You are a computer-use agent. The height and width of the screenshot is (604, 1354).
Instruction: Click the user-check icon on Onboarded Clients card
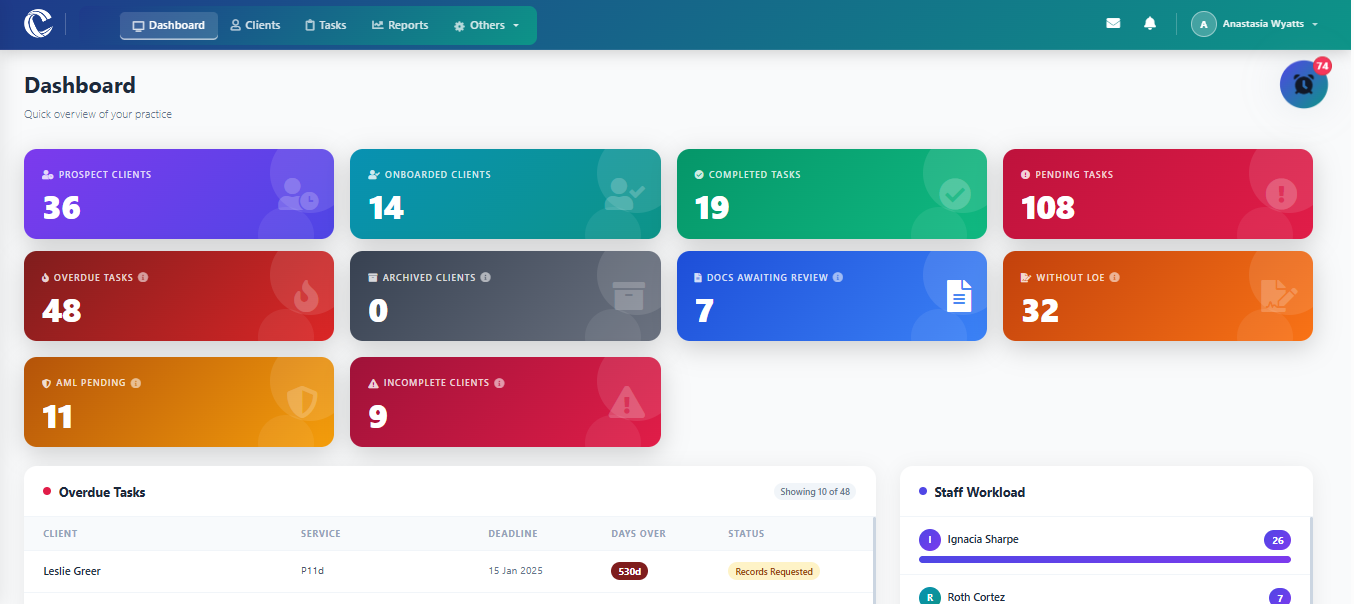[625, 194]
